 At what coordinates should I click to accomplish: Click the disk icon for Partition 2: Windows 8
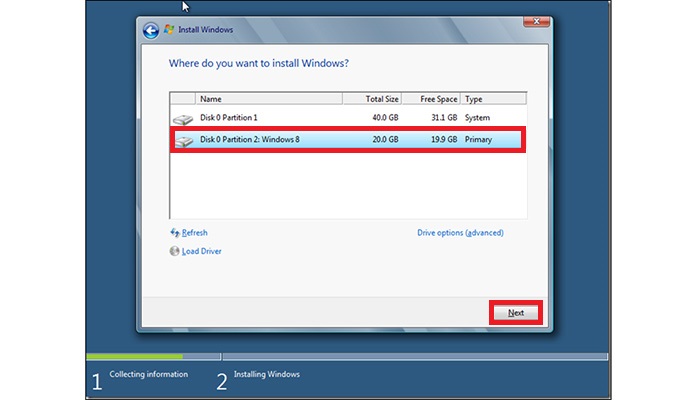coord(182,142)
